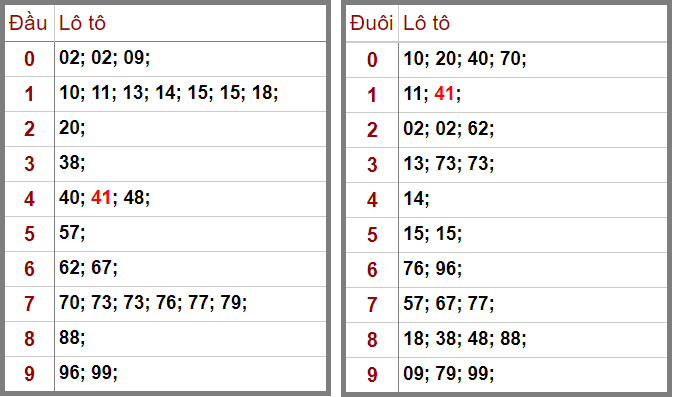Click Đuôi row 2 containing 02; 02; 62
674x397 pixels.
click(x=506, y=130)
